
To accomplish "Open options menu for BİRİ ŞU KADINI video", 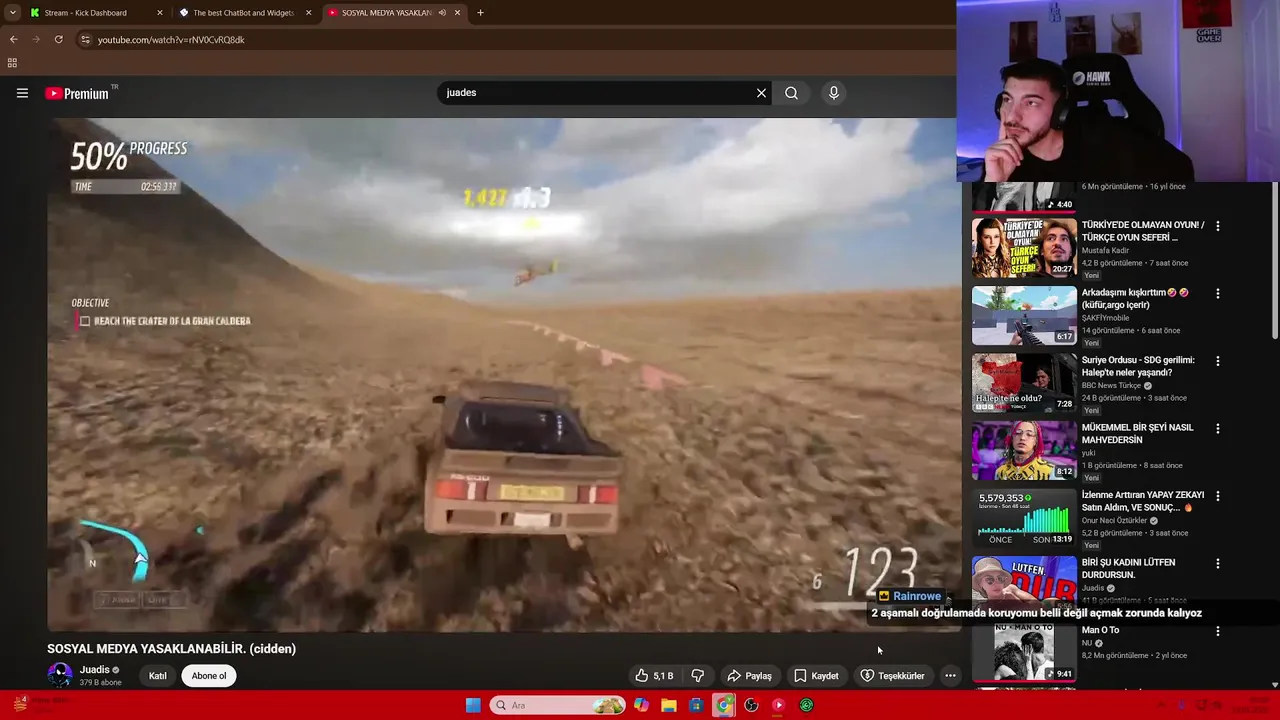I will (x=1217, y=564).
